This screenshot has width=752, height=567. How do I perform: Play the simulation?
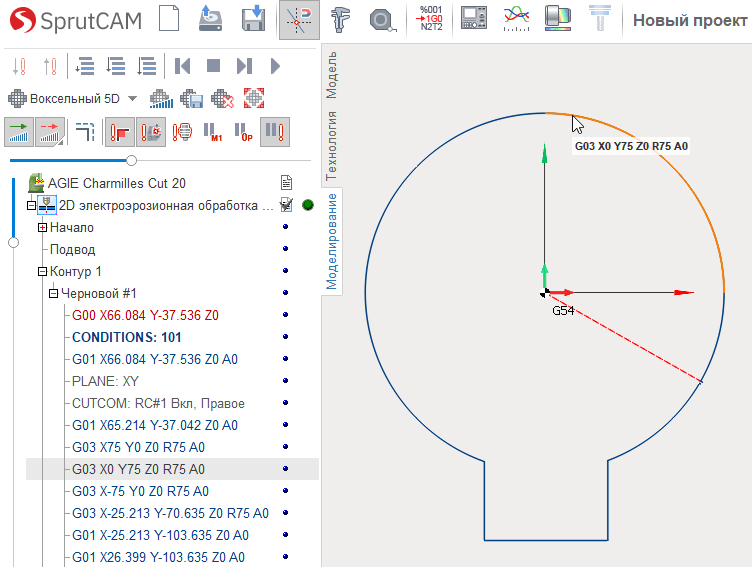[275, 66]
